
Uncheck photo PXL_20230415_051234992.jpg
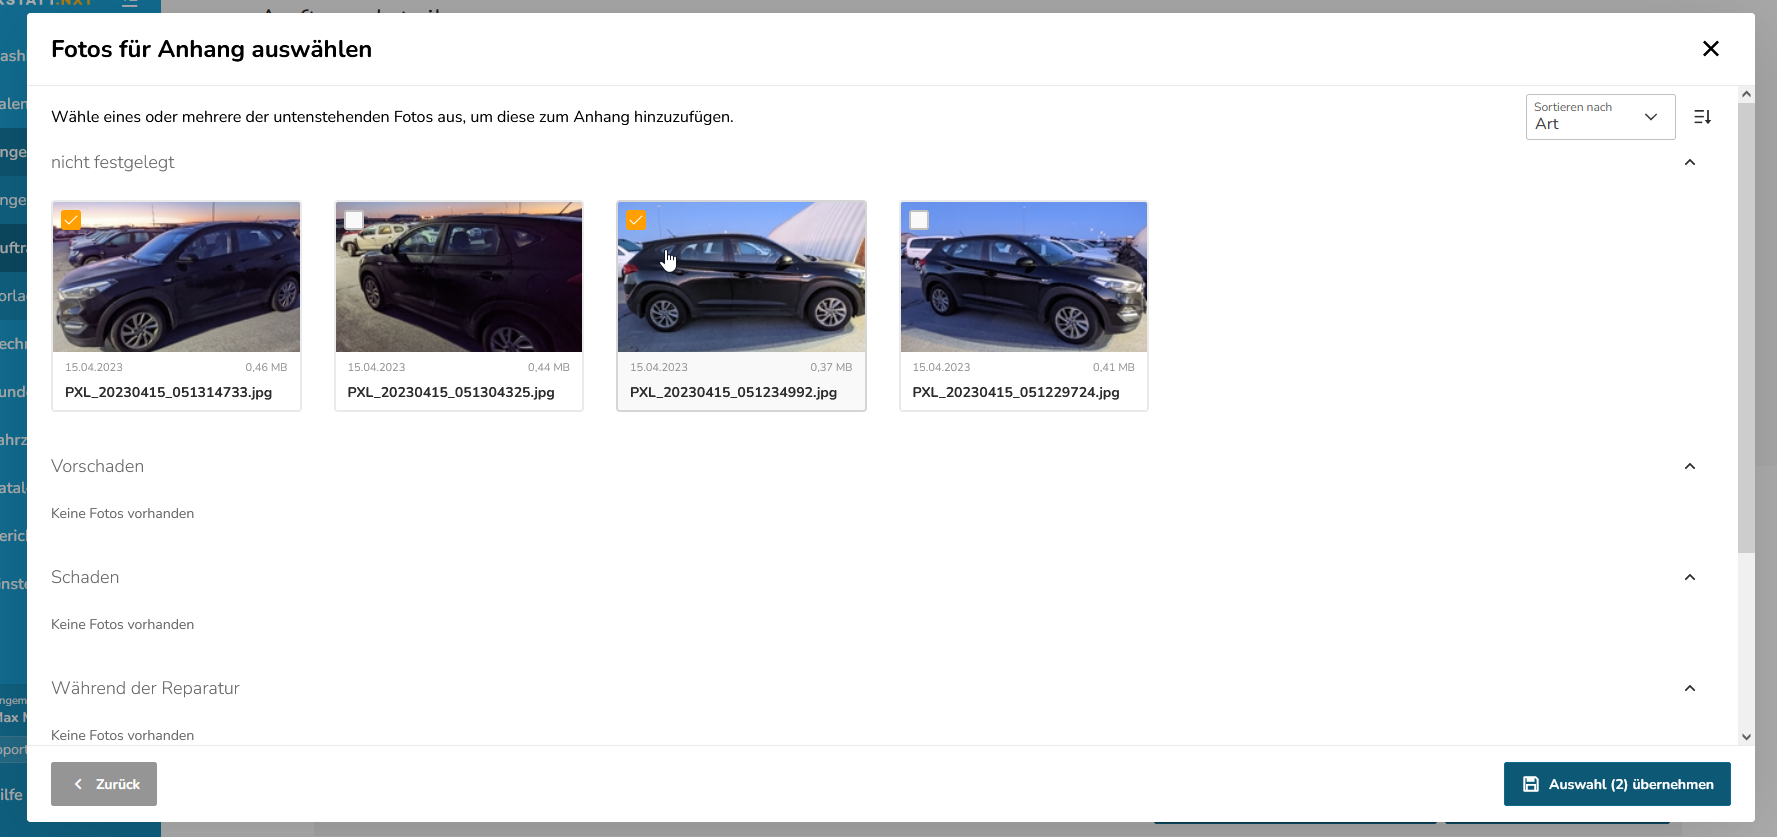click(636, 220)
